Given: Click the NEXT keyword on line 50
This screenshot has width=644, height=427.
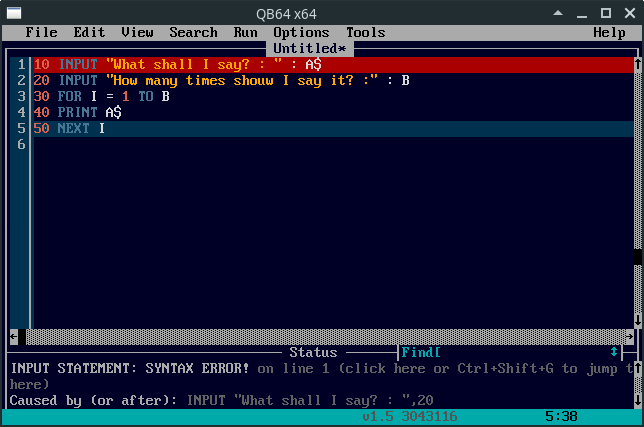Looking at the screenshot, I should 74,129.
